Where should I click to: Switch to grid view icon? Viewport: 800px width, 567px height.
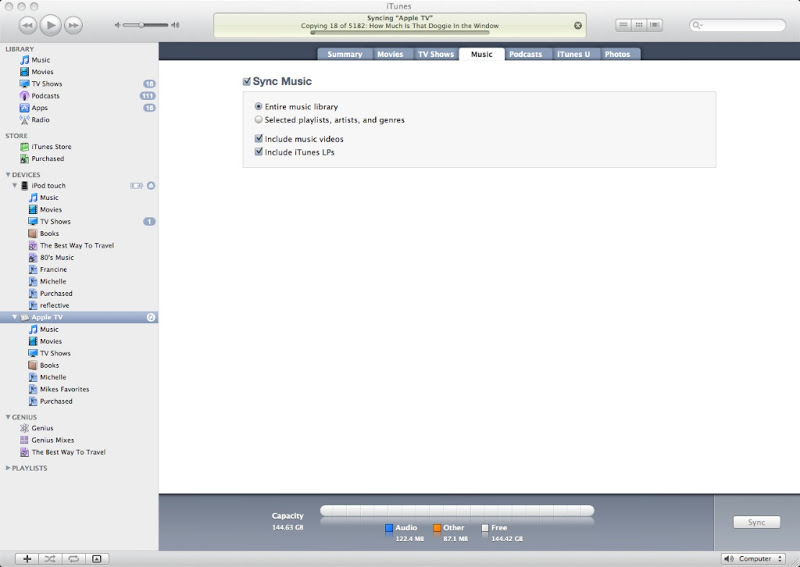coord(639,25)
